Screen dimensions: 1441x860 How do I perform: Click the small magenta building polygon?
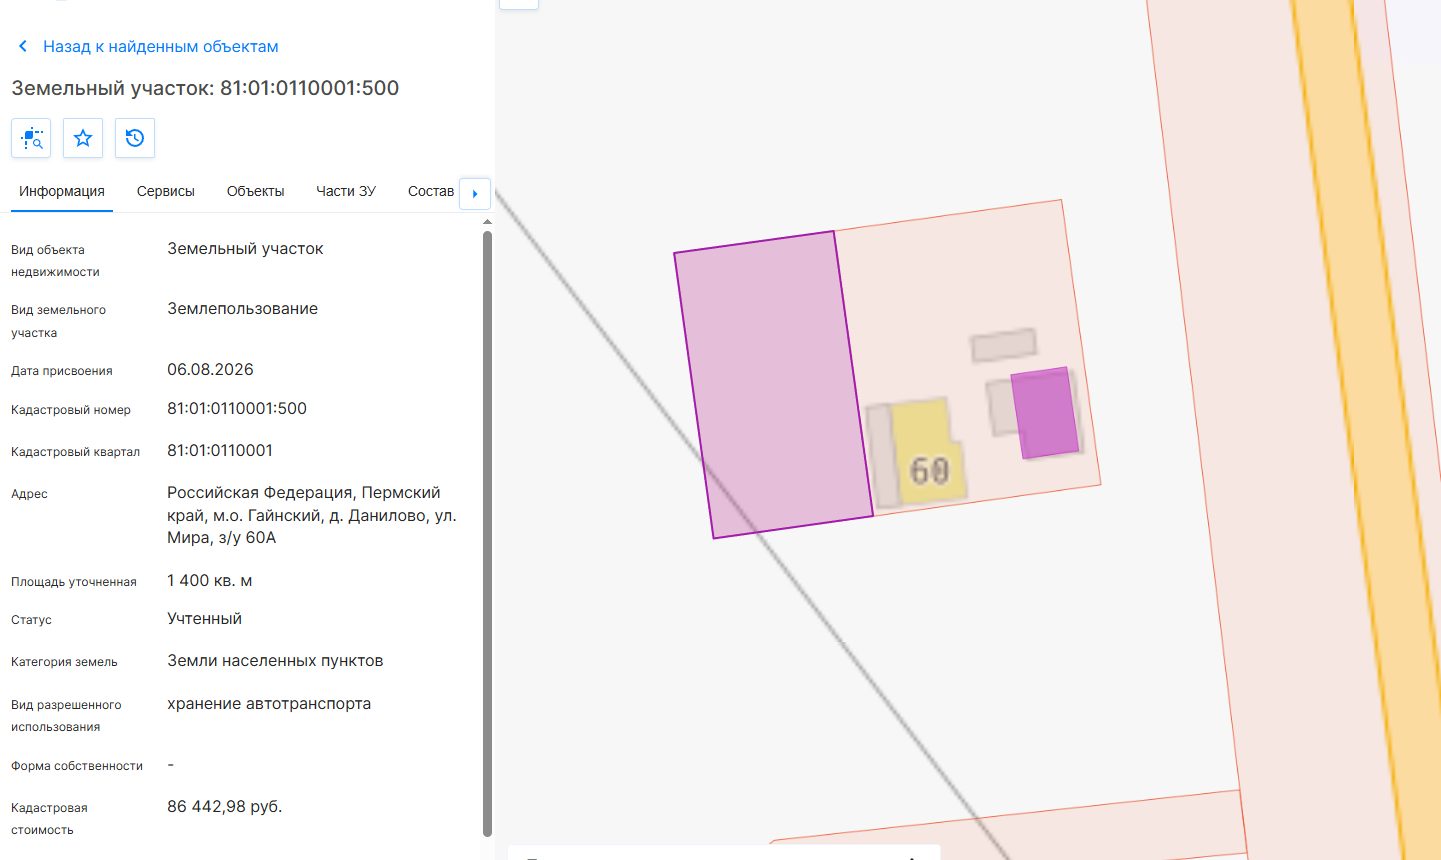click(x=1045, y=412)
